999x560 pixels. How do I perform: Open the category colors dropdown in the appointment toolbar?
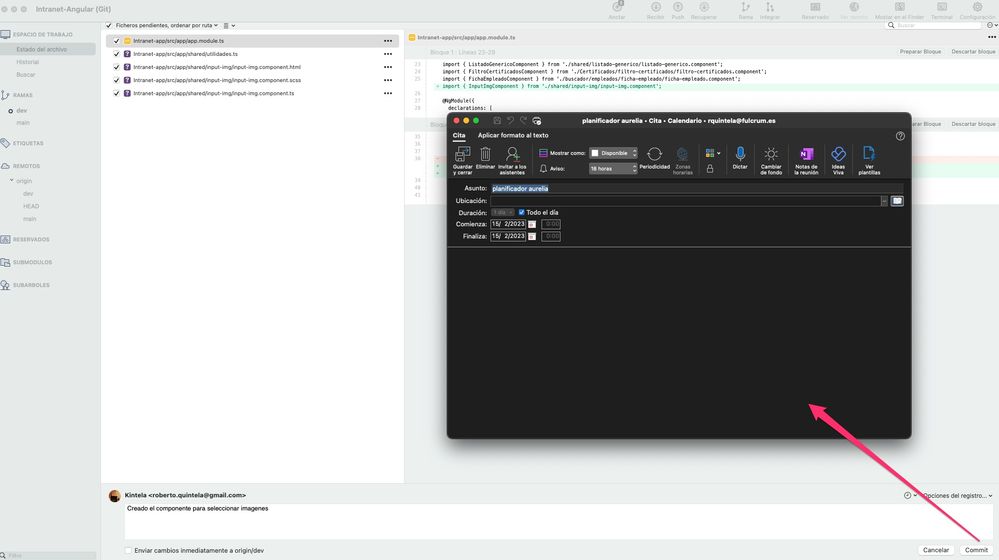coord(713,153)
